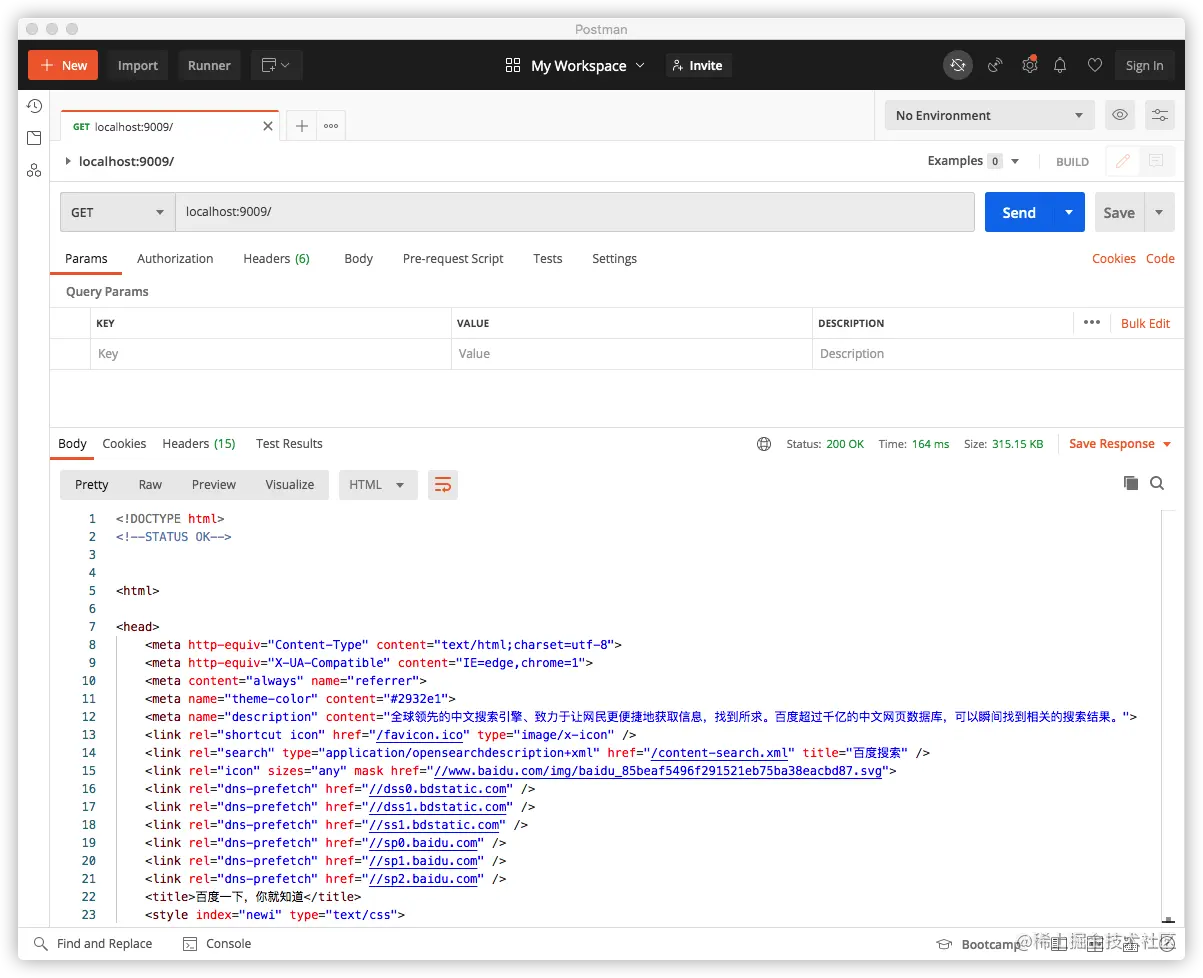Open Find and Replace in status bar
The image size is (1203, 978).
click(x=93, y=943)
